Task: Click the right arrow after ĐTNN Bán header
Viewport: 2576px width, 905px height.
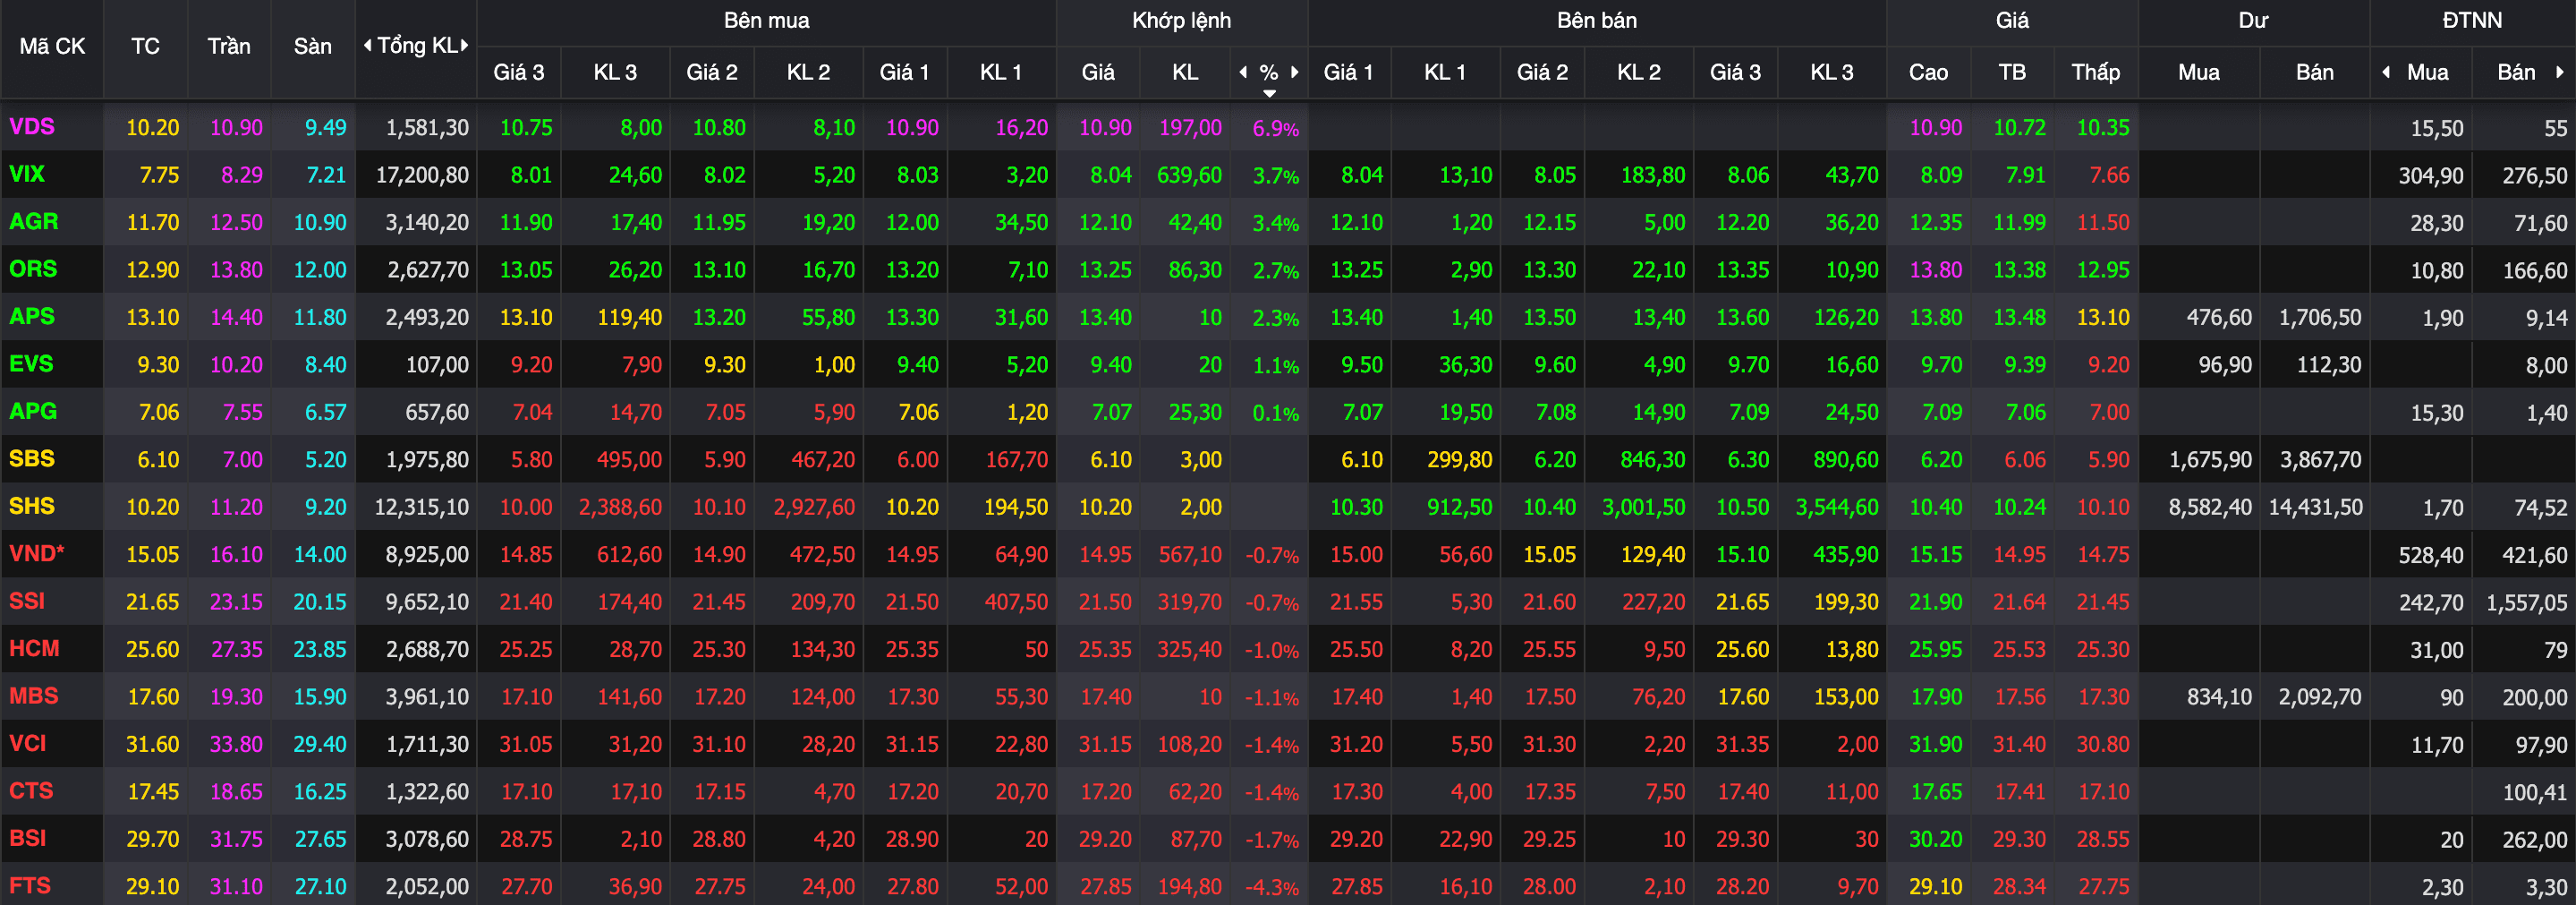Action: tap(2560, 72)
